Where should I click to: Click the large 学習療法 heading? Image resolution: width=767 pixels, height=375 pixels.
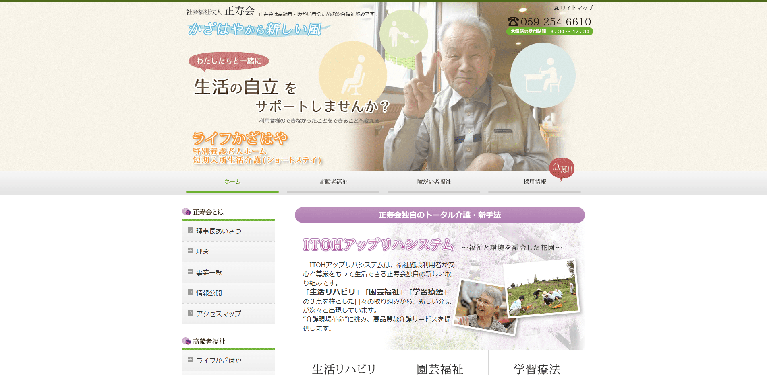click(537, 369)
